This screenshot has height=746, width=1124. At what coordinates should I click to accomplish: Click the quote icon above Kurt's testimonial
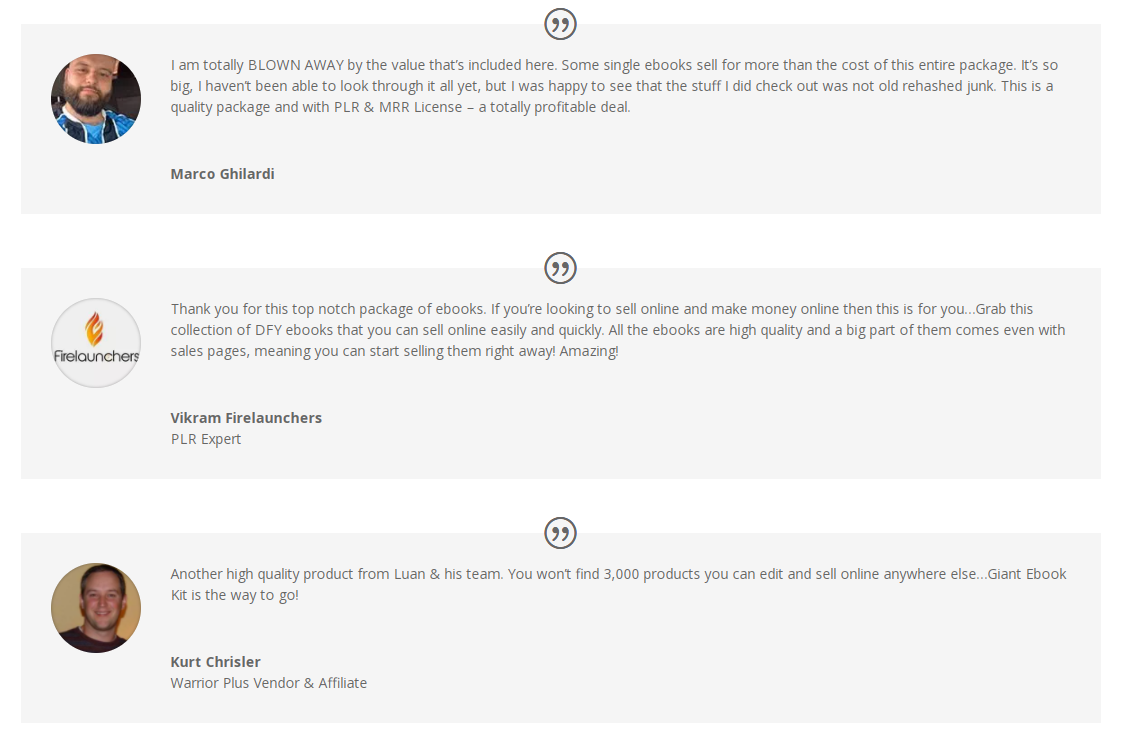561,533
